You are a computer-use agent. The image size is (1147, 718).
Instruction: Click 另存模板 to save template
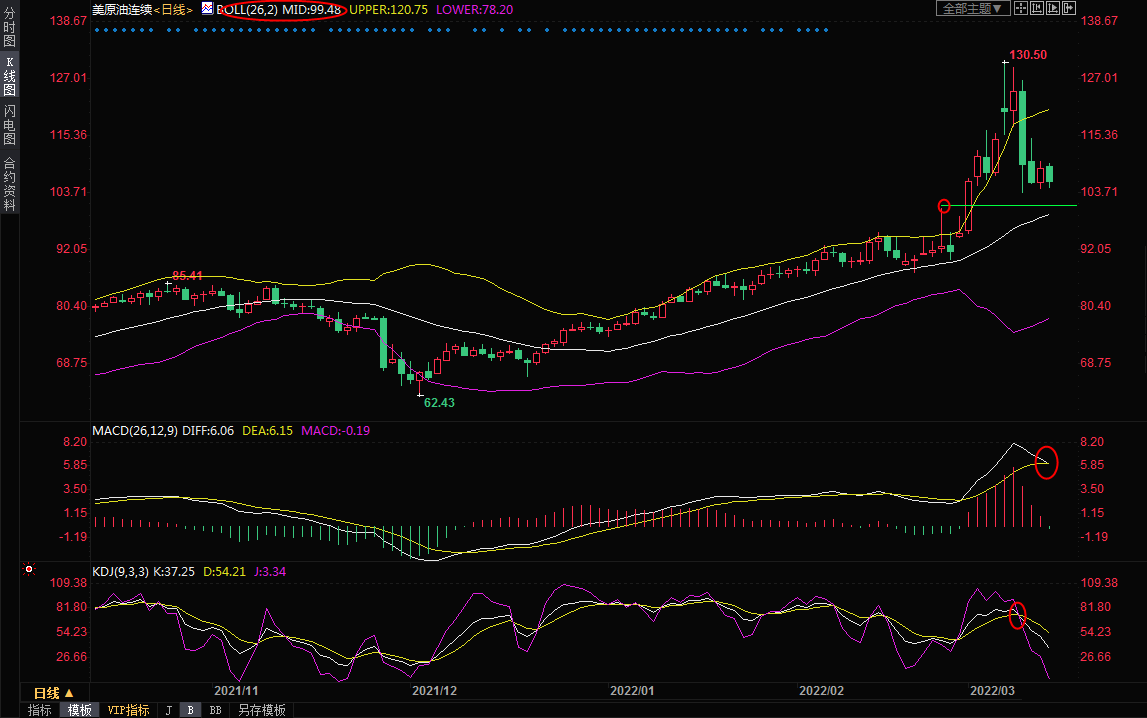click(261, 710)
